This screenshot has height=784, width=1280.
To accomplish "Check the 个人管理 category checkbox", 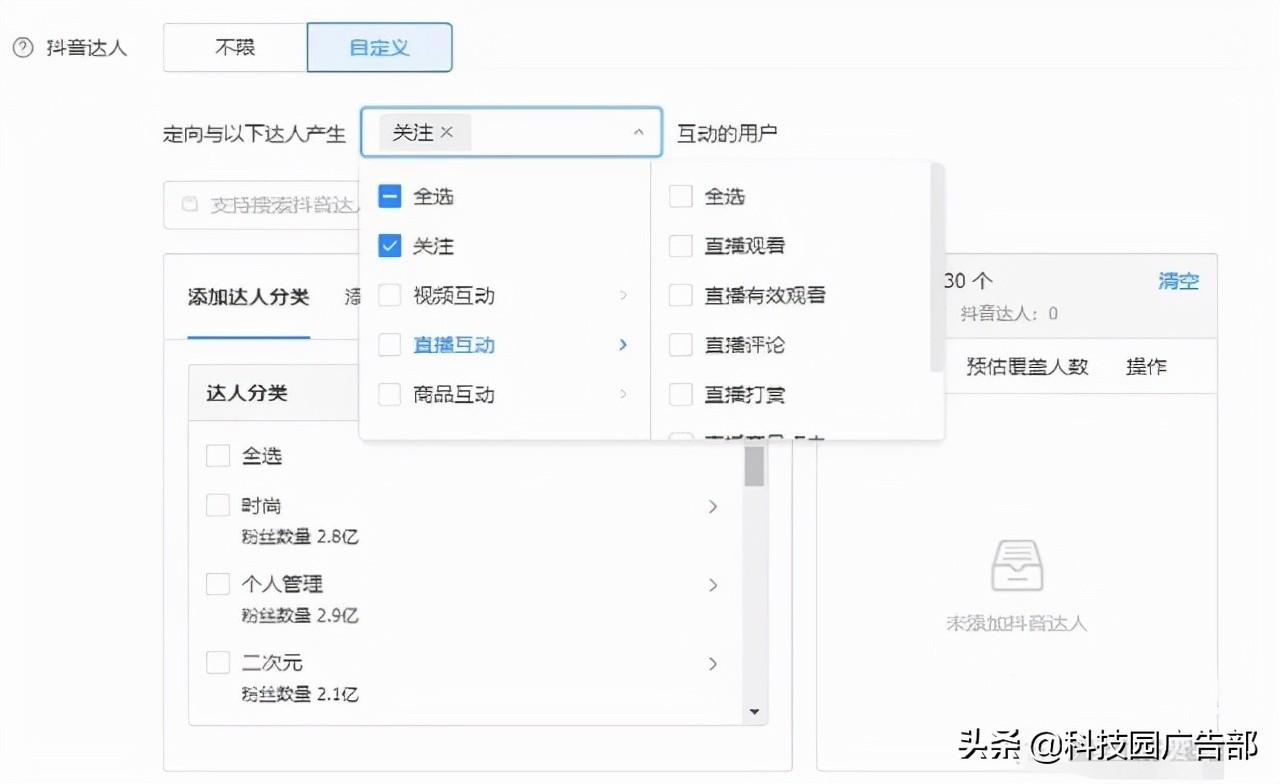I will point(218,584).
